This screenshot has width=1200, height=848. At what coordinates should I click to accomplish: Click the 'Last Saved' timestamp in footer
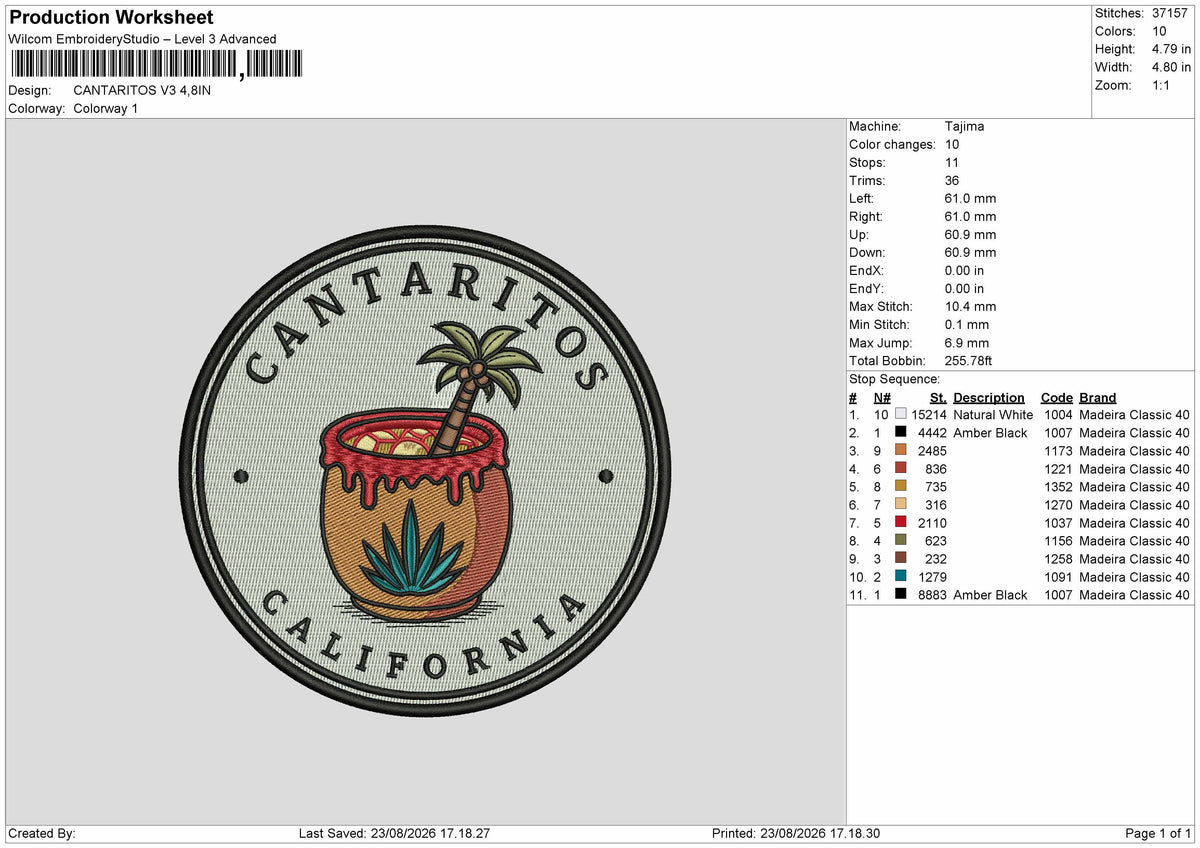pyautogui.click(x=393, y=833)
